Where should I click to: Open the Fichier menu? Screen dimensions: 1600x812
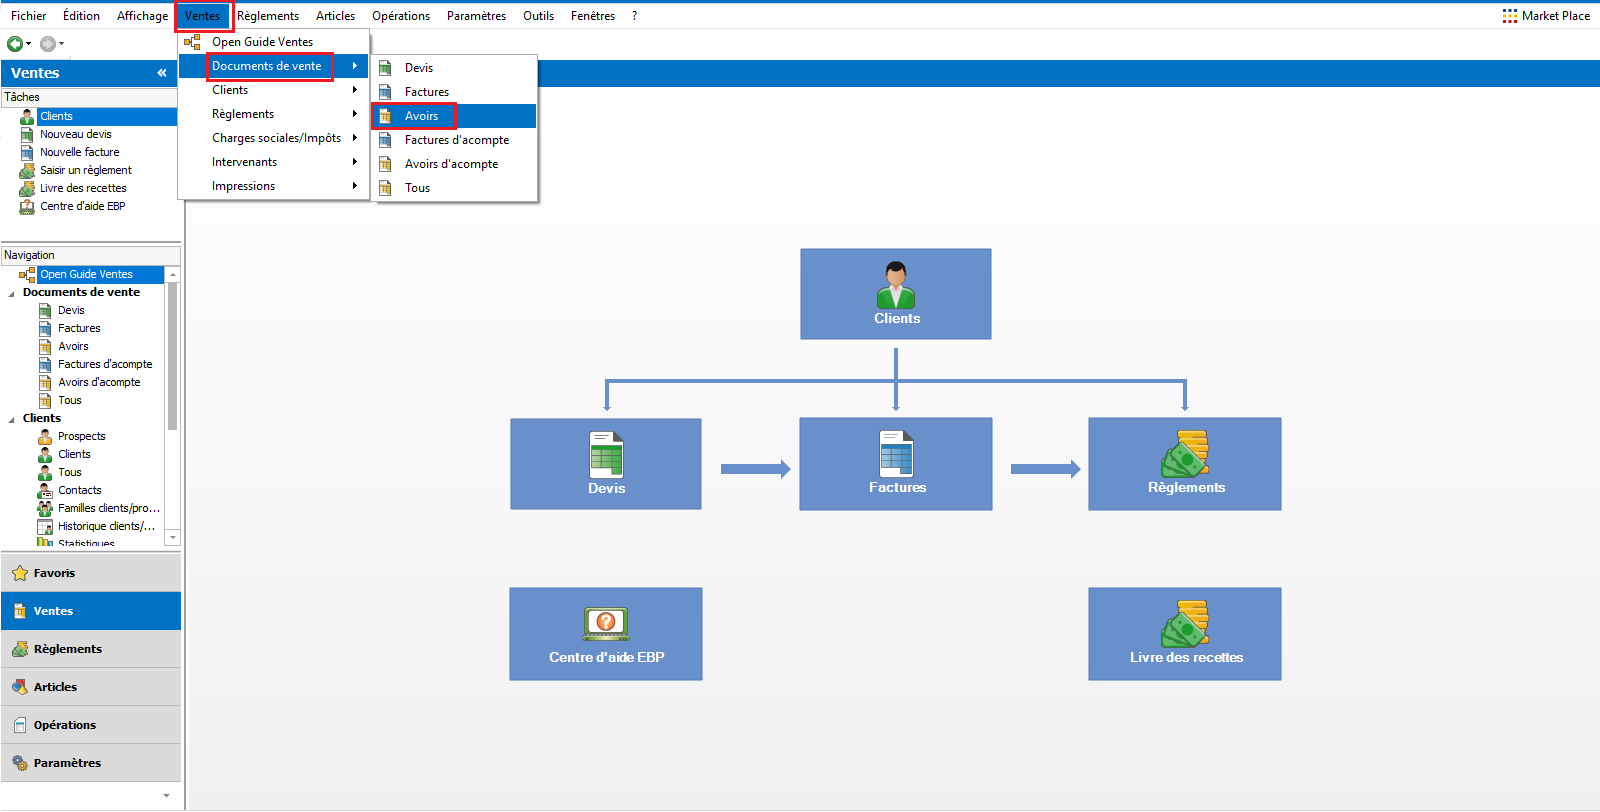click(x=28, y=16)
